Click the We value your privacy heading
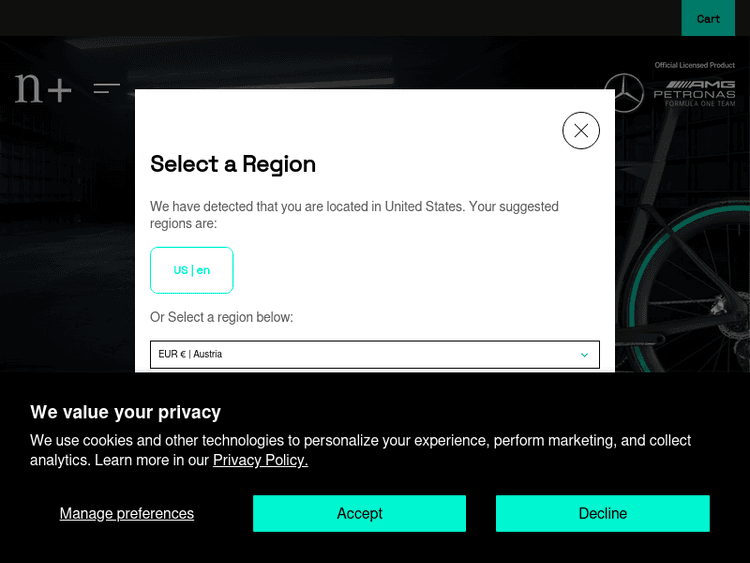The height and width of the screenshot is (563, 750). click(x=125, y=412)
